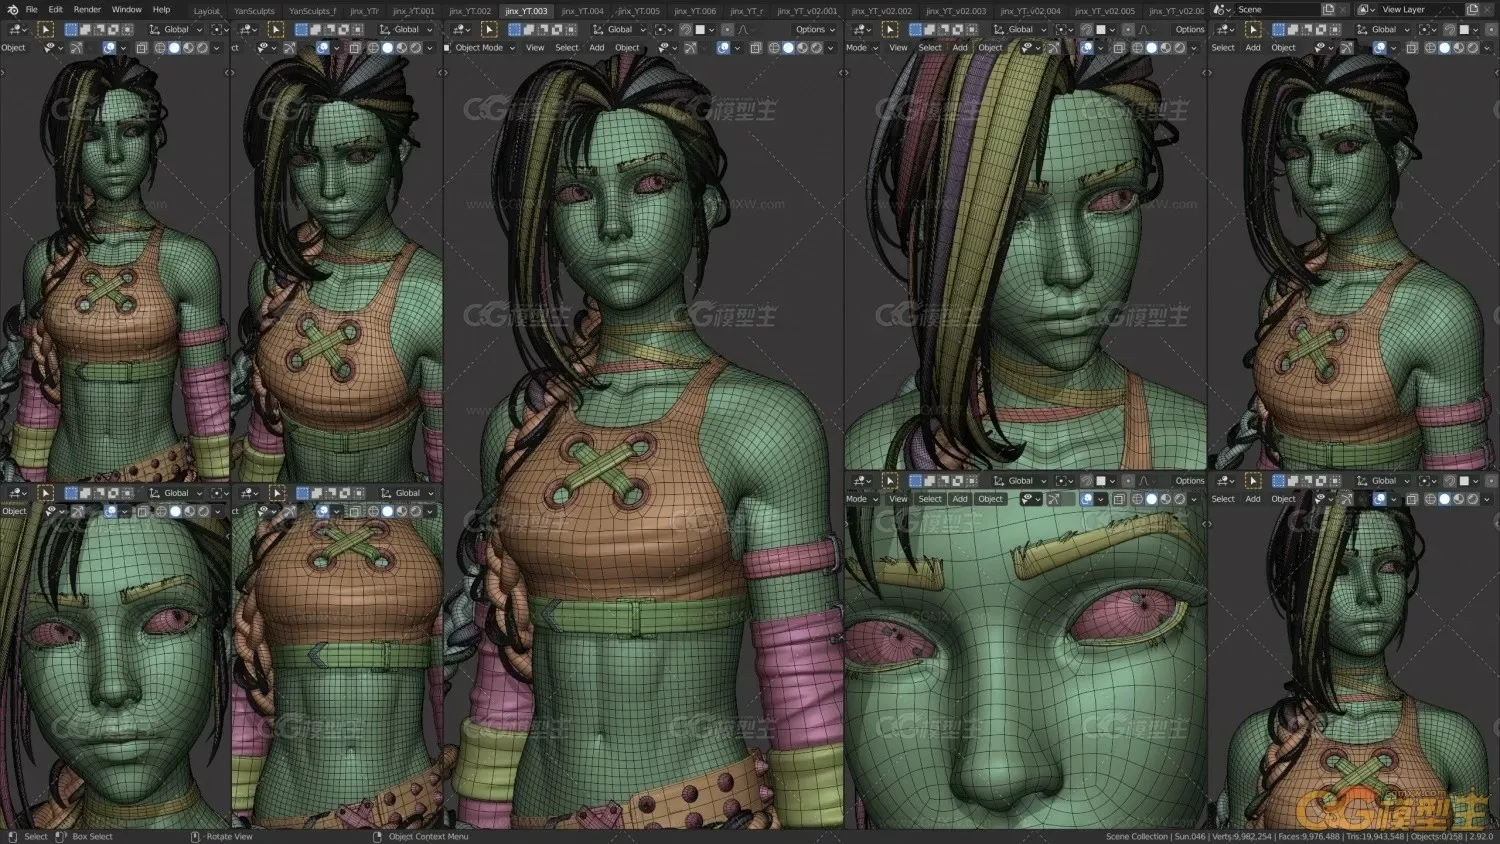Open Object menu in center viewport
Screen dimensions: 1500x844
coord(627,47)
